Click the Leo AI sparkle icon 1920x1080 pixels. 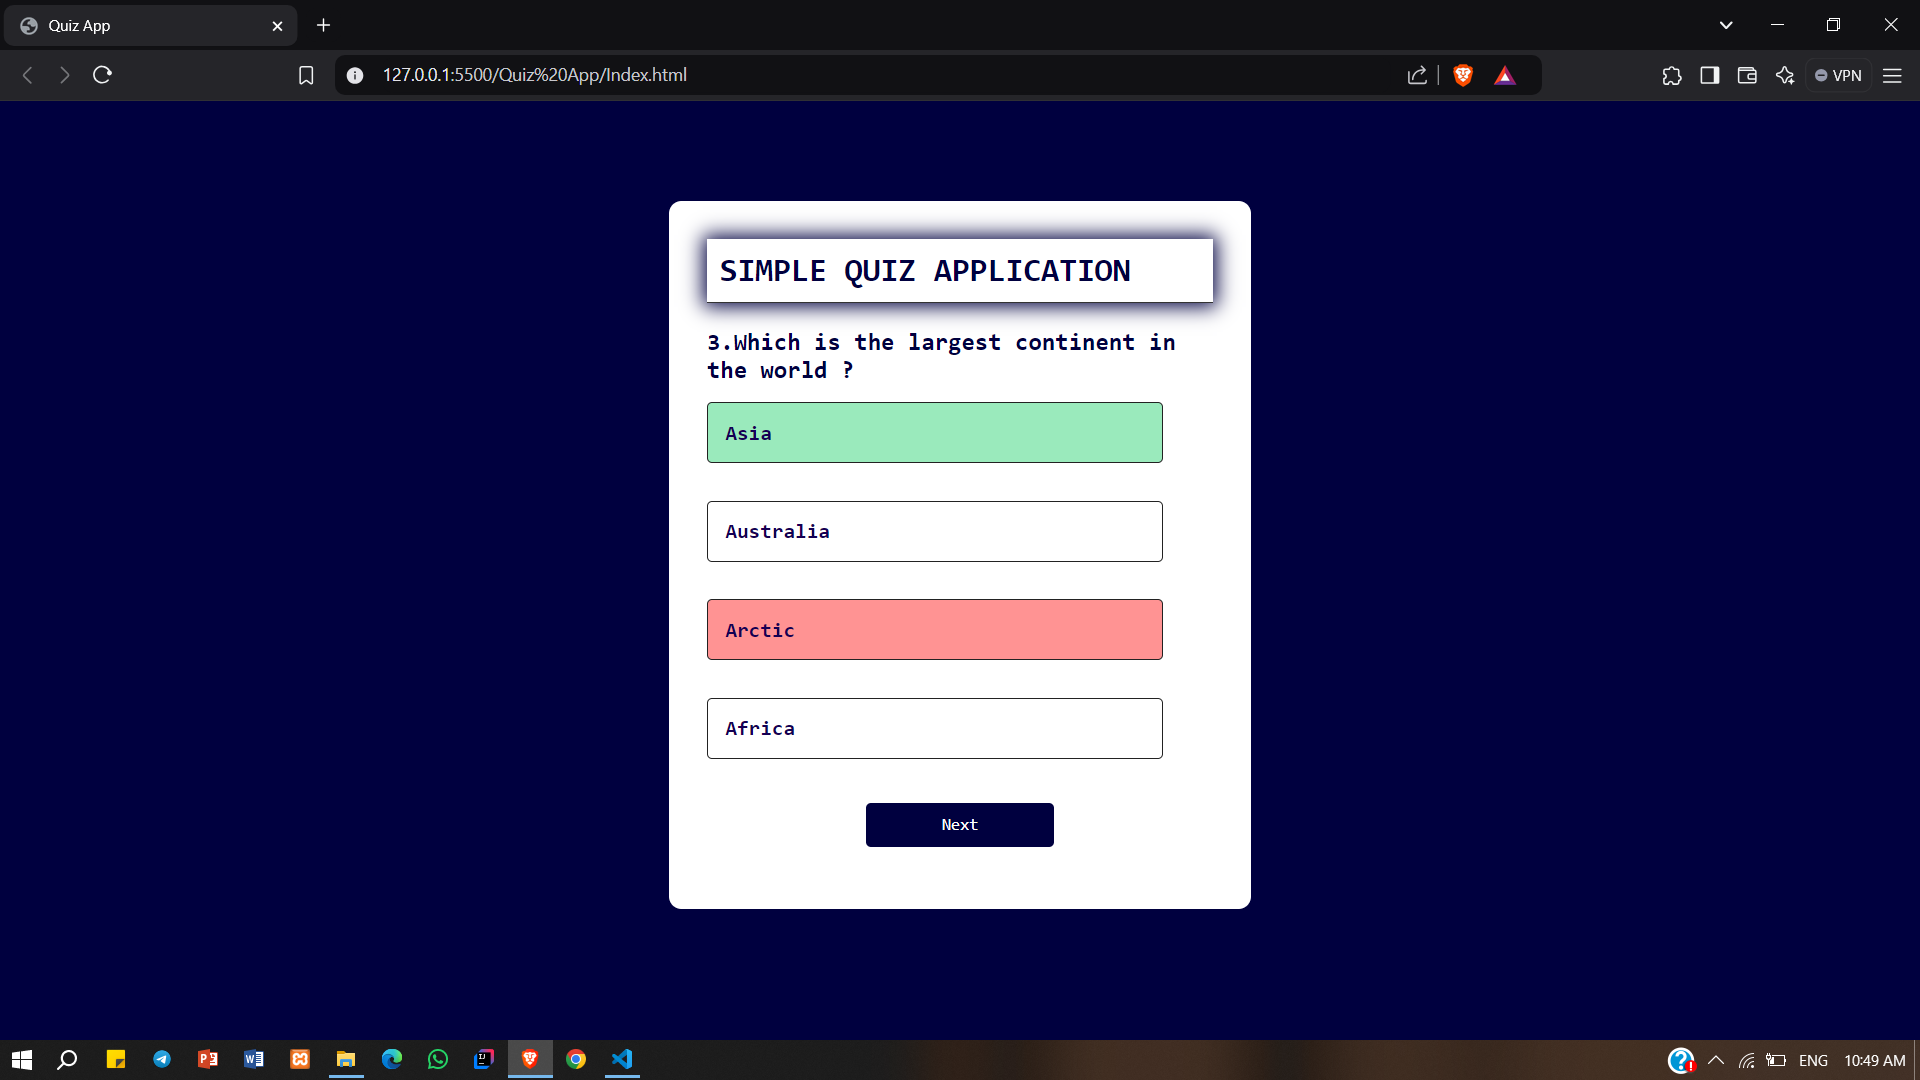pyautogui.click(x=1785, y=75)
